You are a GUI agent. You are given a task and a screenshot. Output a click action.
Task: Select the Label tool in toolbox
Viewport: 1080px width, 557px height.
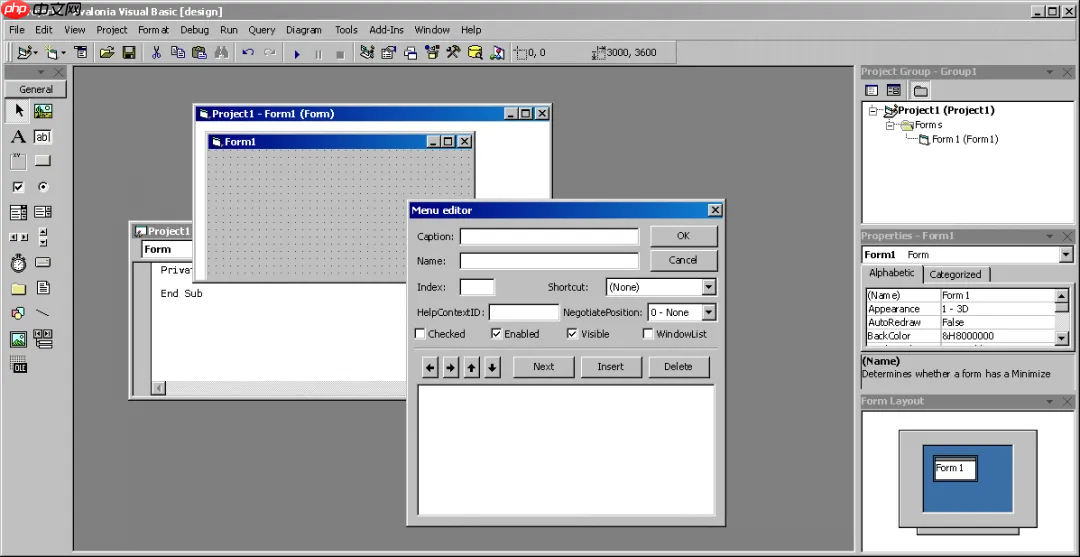coord(18,136)
